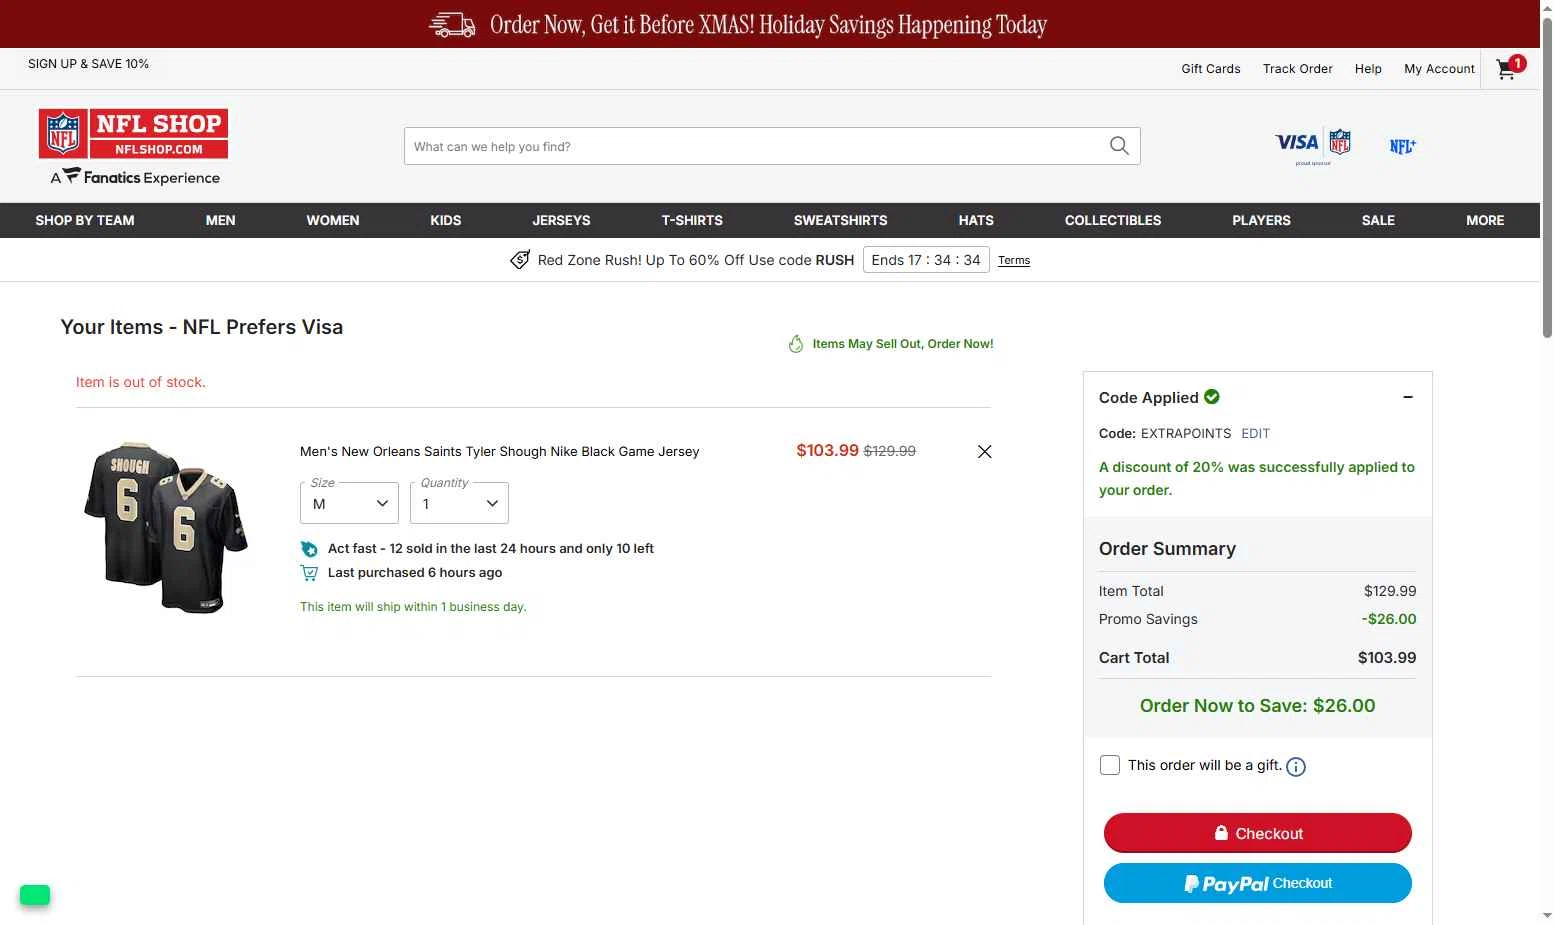Click Track Order link
This screenshot has width=1555, height=925.
(1298, 69)
